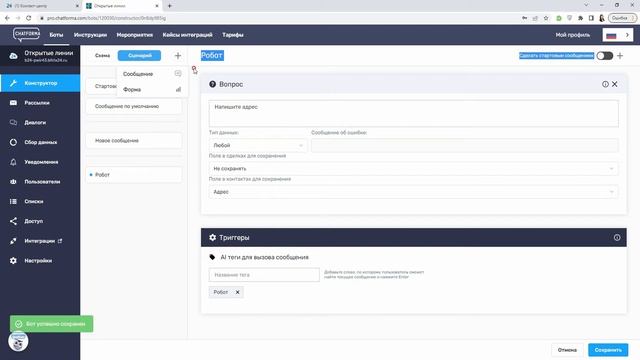Click the Chatforma logo
Screen dimensions: 640x360
coord(27,34)
